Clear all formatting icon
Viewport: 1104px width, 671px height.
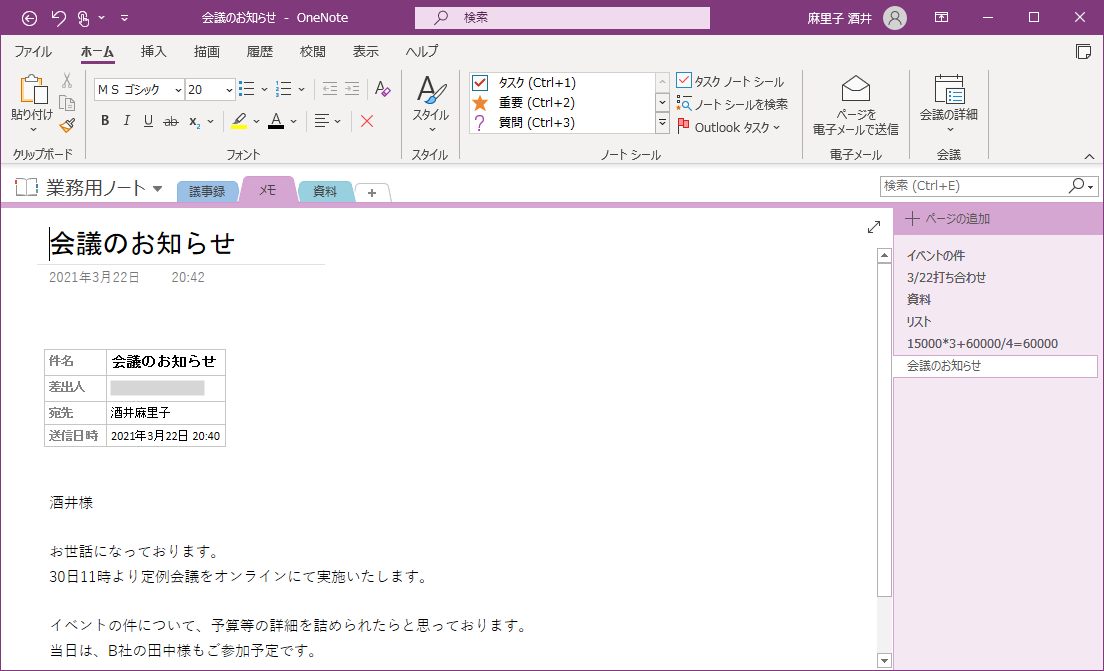(x=382, y=89)
